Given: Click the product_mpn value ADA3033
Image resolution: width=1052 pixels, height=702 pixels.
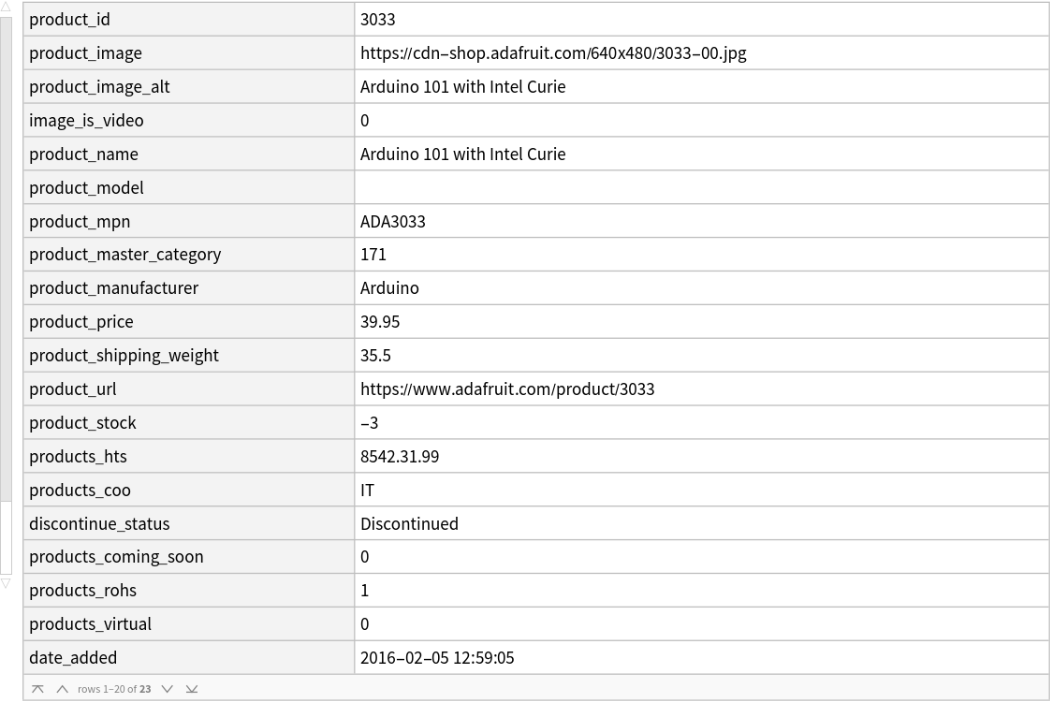Looking at the screenshot, I should click(x=393, y=221).
